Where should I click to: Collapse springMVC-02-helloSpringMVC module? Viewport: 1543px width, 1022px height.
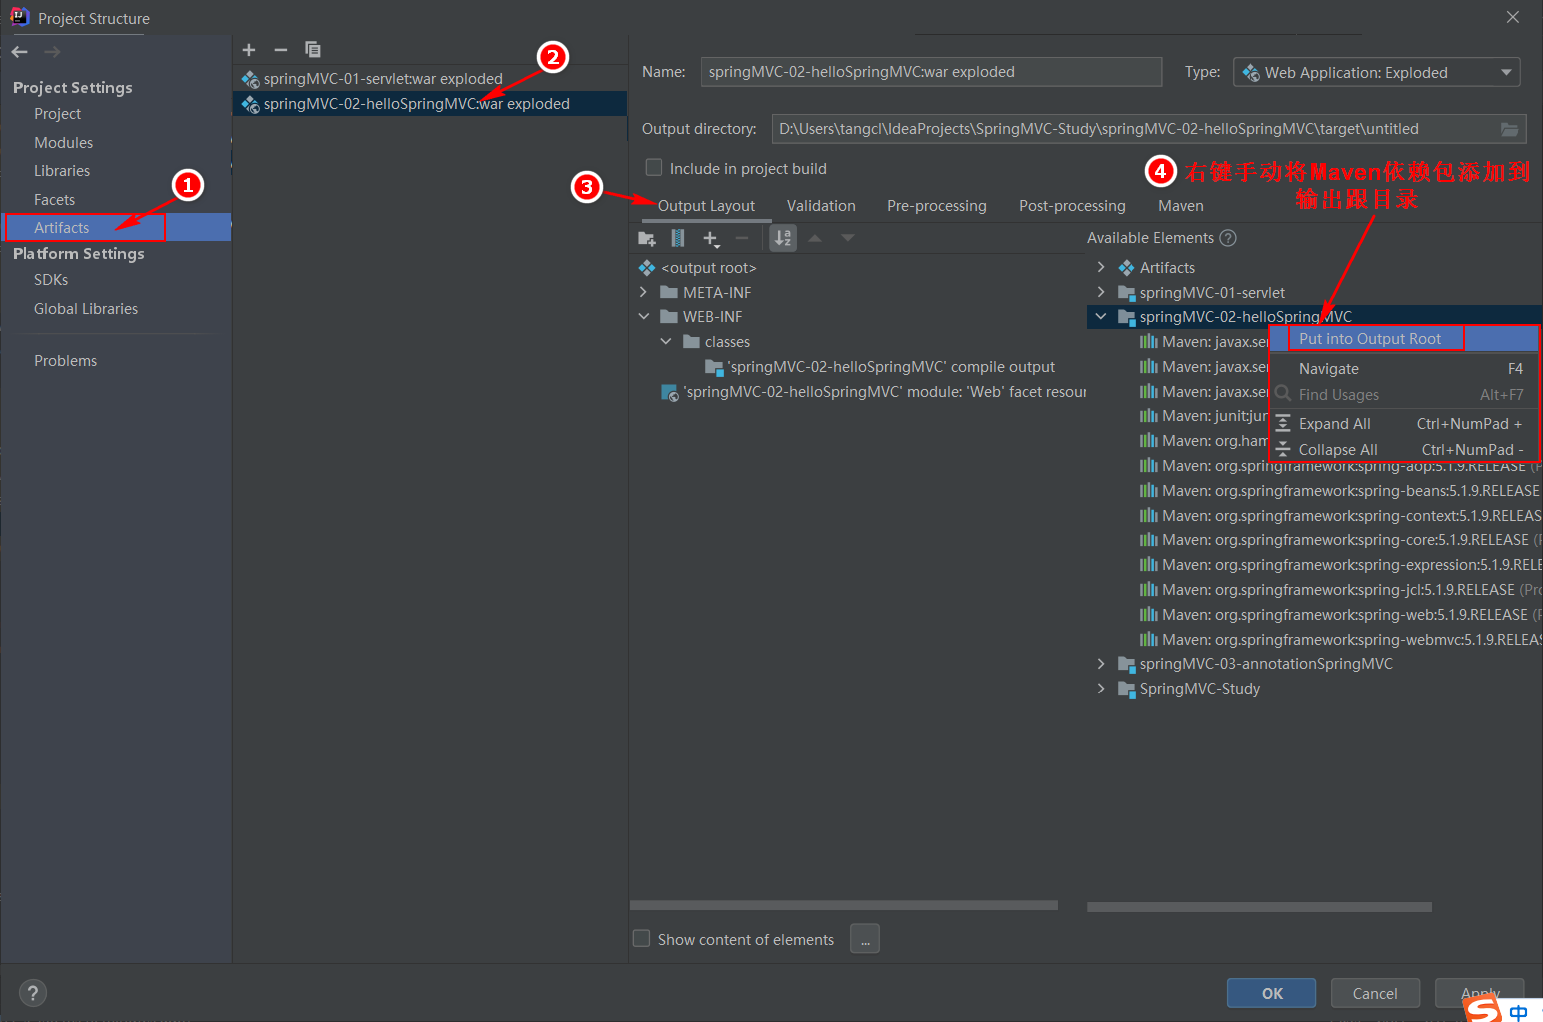[x=1101, y=317]
